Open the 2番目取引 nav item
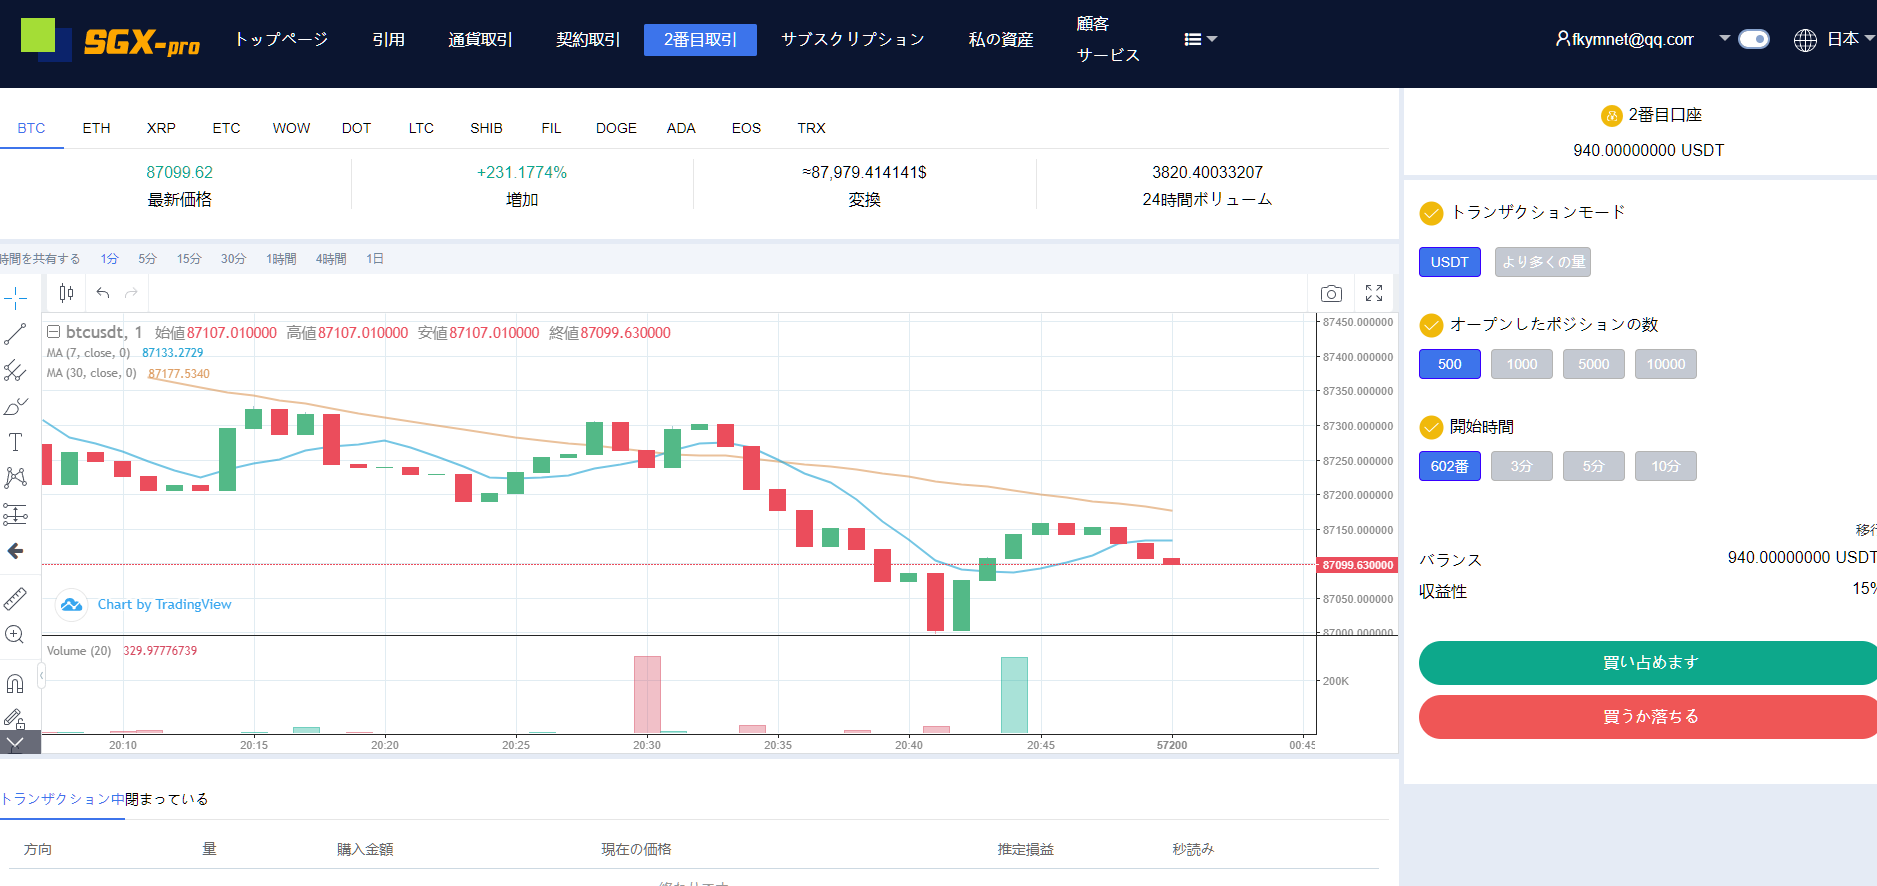 tap(700, 39)
